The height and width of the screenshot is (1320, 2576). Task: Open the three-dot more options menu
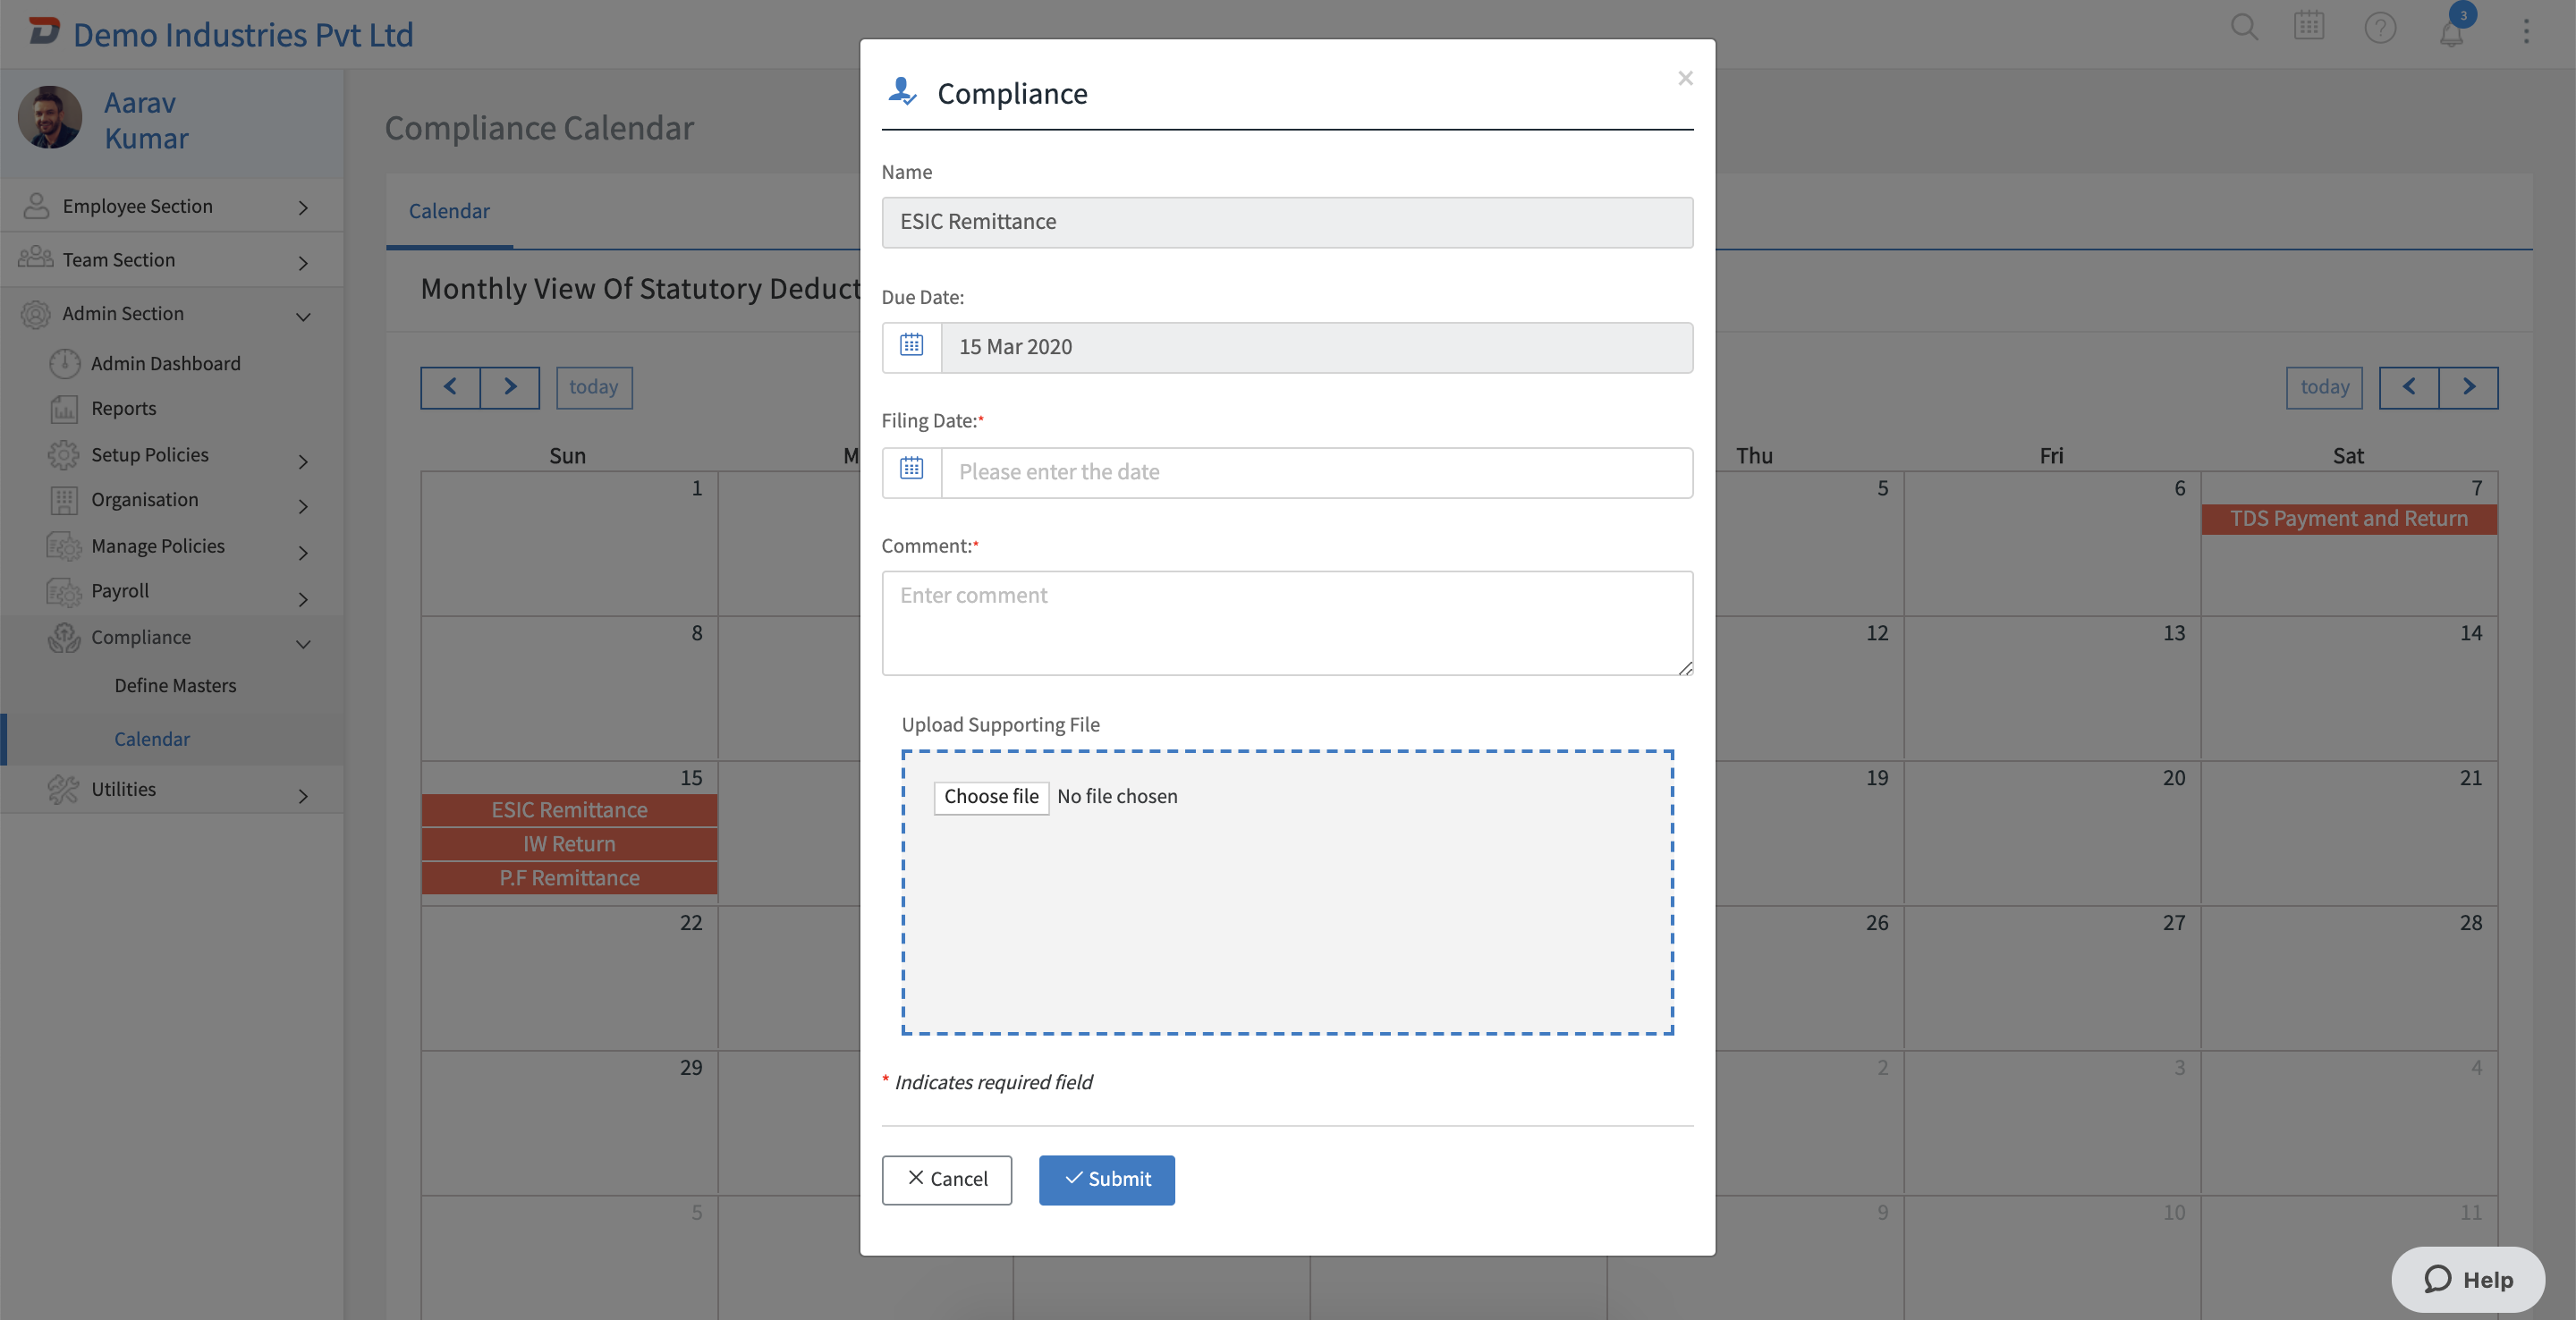click(x=2526, y=32)
